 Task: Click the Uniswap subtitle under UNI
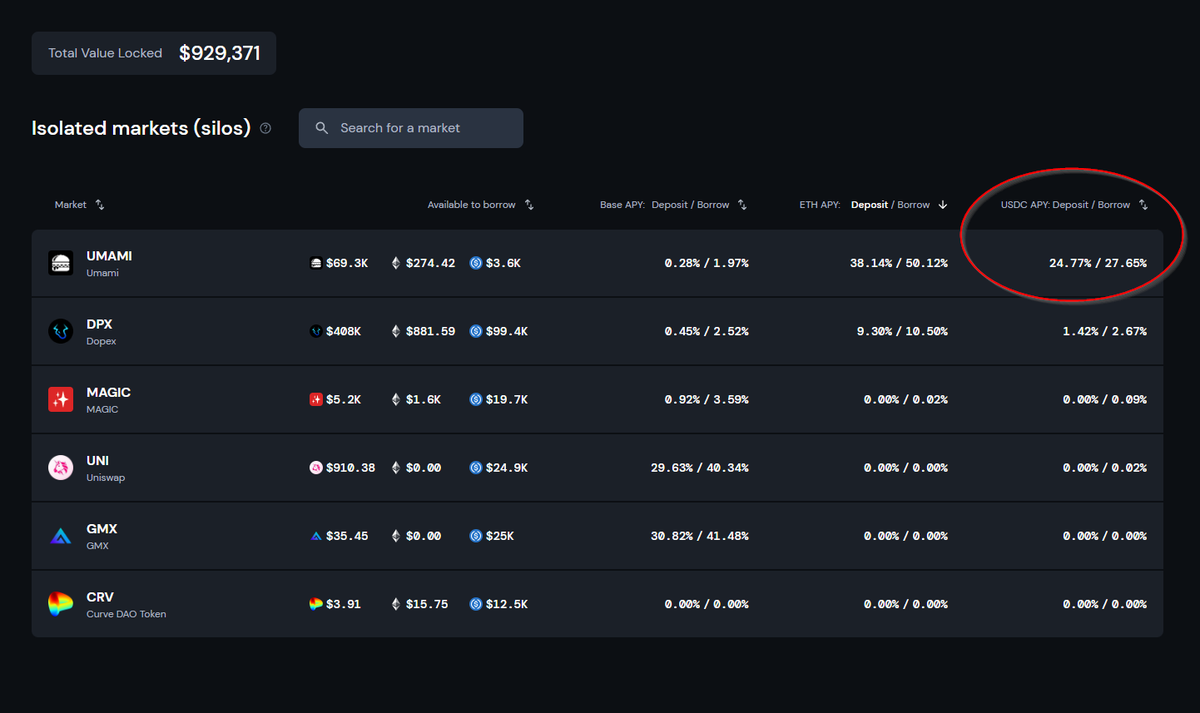tap(105, 478)
